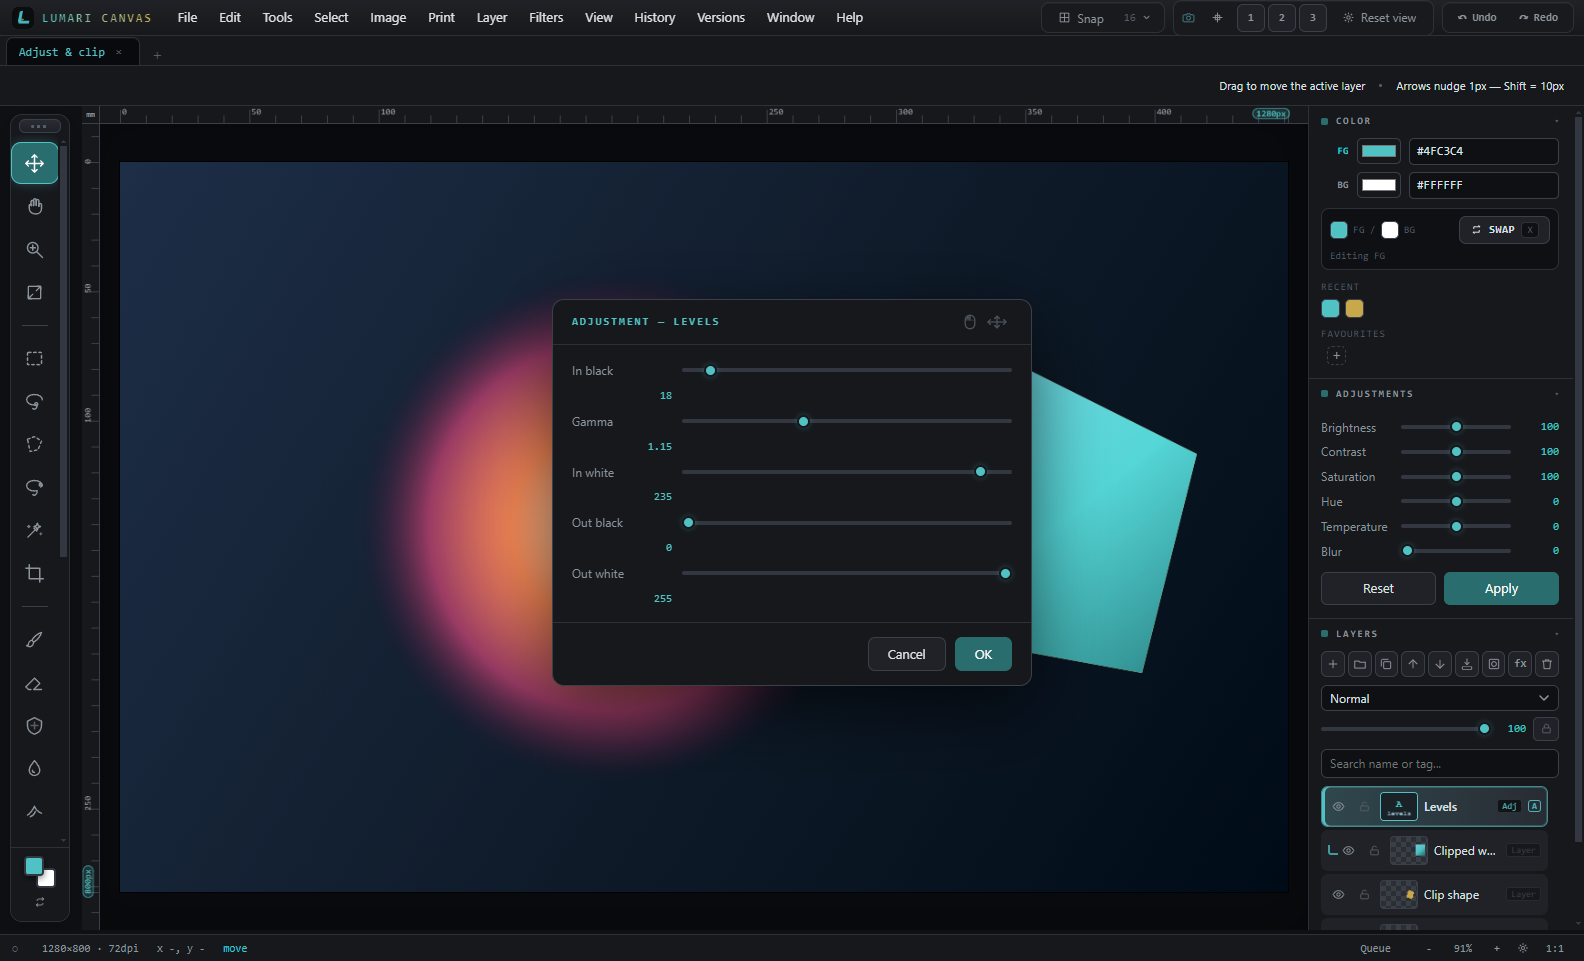Image resolution: width=1584 pixels, height=961 pixels.
Task: Toggle visibility of Clip shape layer
Action: [1338, 895]
